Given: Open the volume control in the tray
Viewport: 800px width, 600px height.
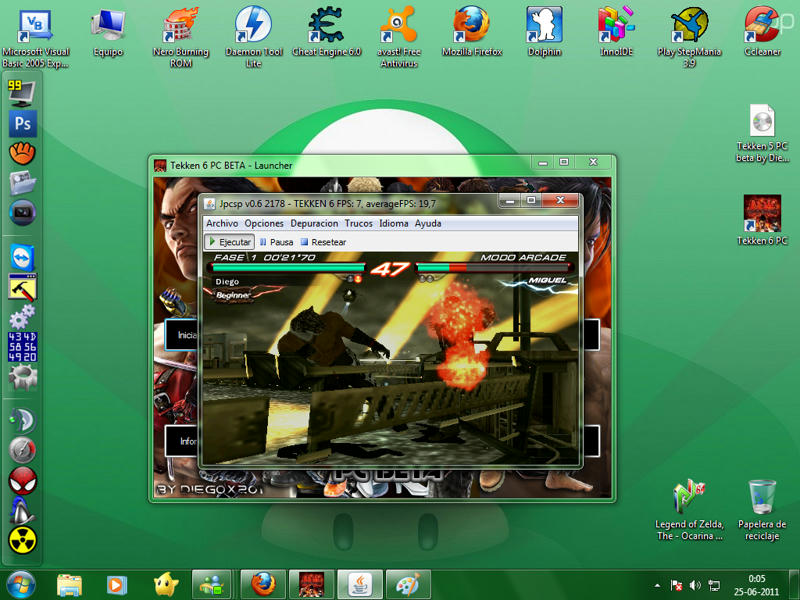Looking at the screenshot, I should (695, 585).
